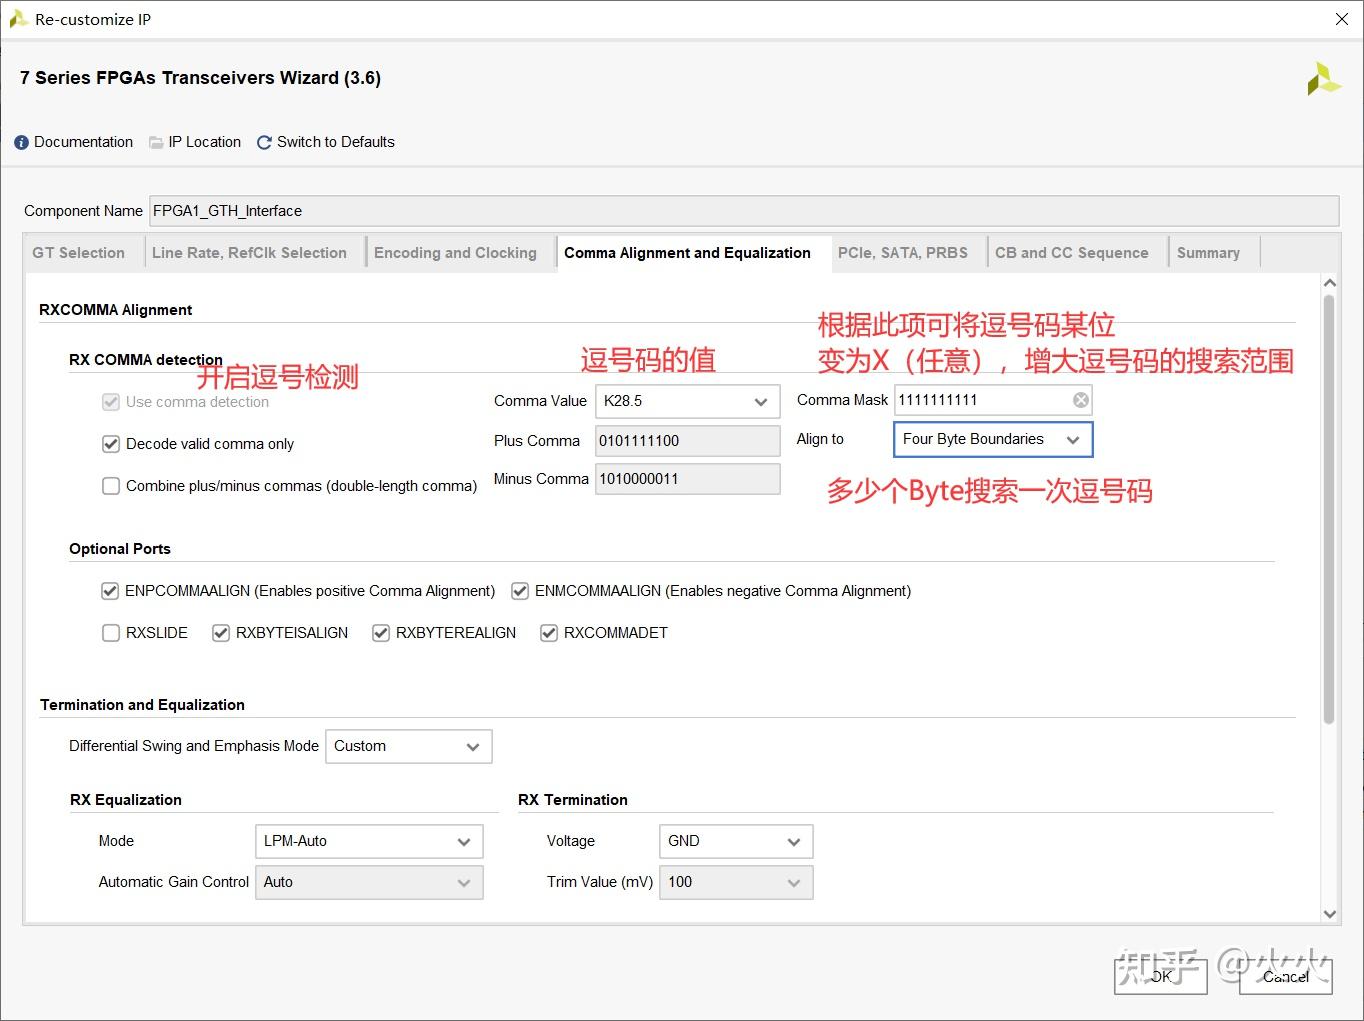Clear the Comma Mask field with its x icon

coord(1080,399)
